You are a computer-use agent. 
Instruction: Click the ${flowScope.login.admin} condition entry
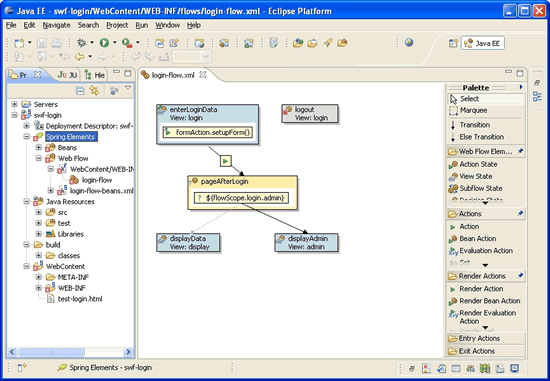point(241,198)
